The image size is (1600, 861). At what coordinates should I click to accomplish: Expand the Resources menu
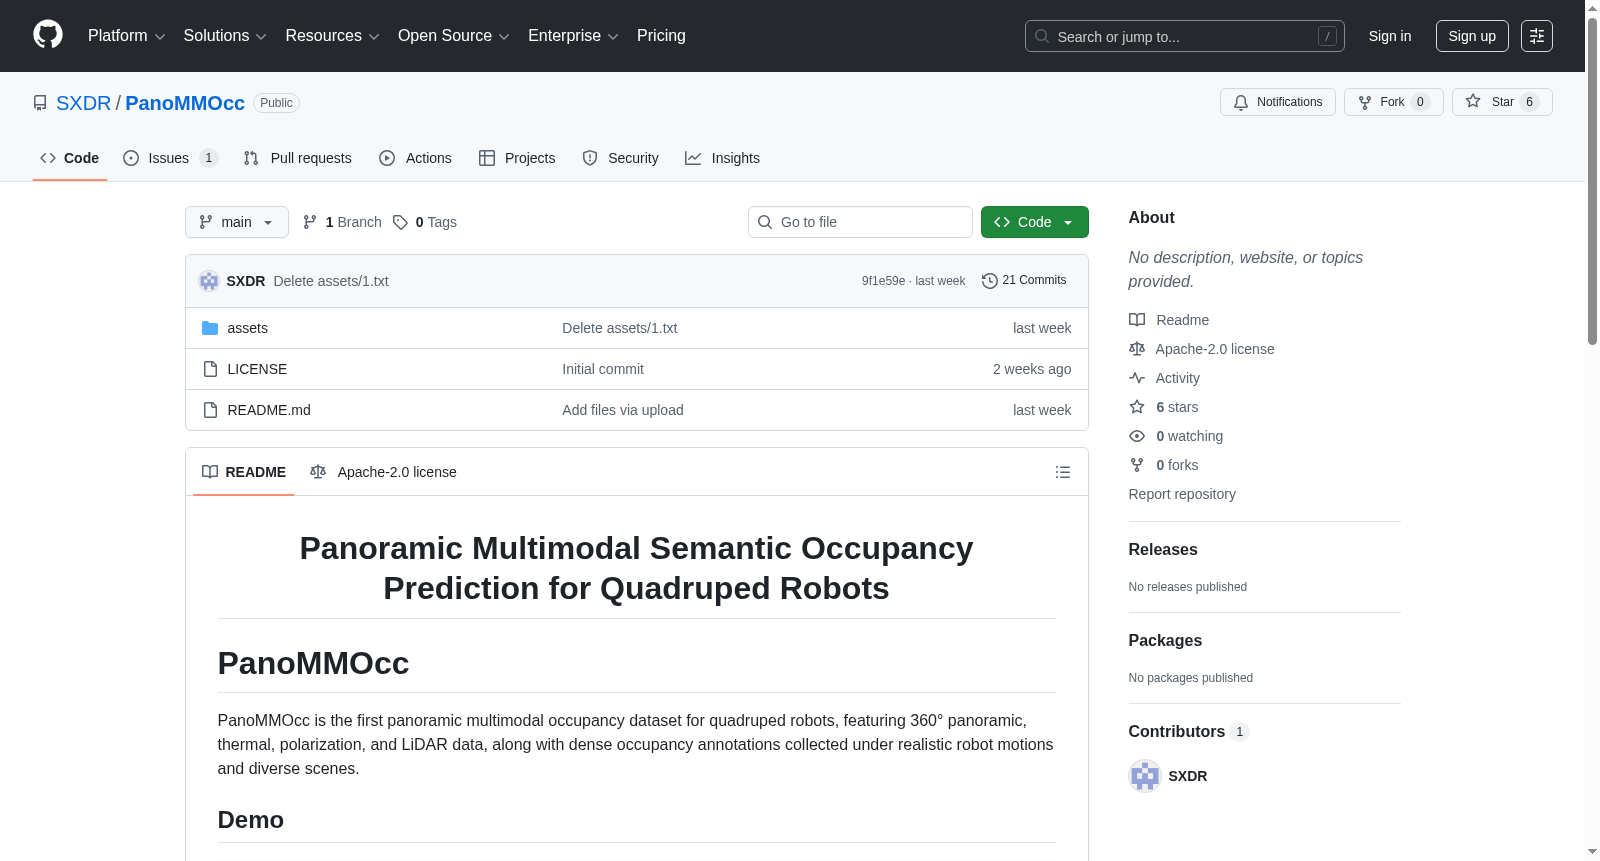point(332,36)
